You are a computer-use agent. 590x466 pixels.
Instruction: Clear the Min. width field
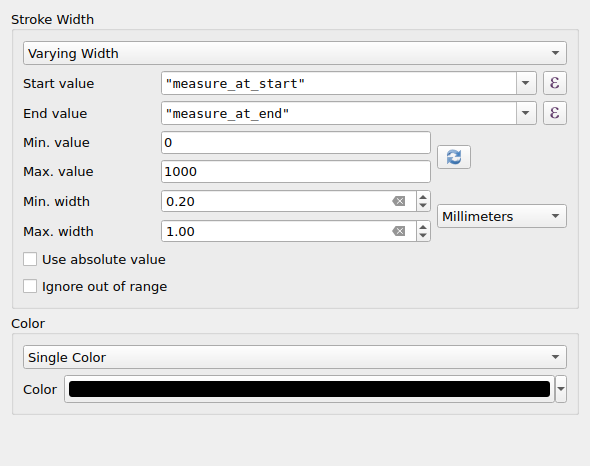coord(399,201)
